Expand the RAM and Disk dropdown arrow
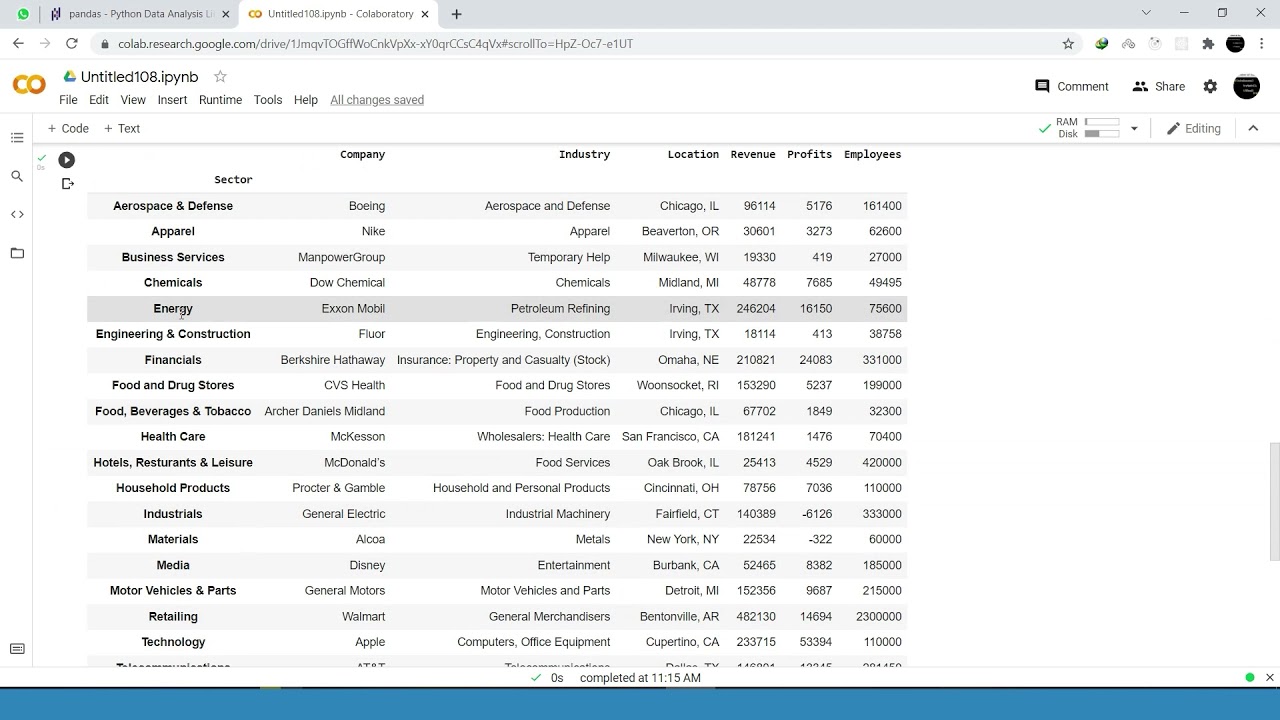Image resolution: width=1280 pixels, height=720 pixels. coord(1134,128)
